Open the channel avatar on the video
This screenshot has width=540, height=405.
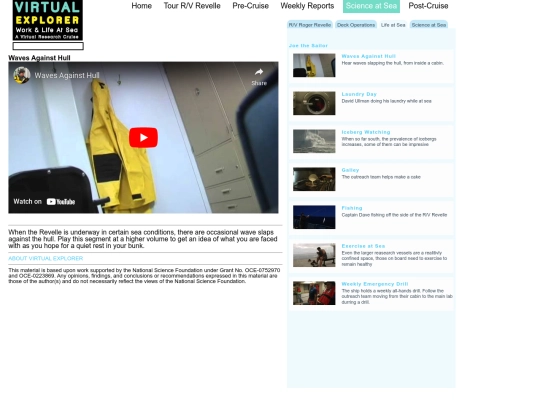[22, 75]
